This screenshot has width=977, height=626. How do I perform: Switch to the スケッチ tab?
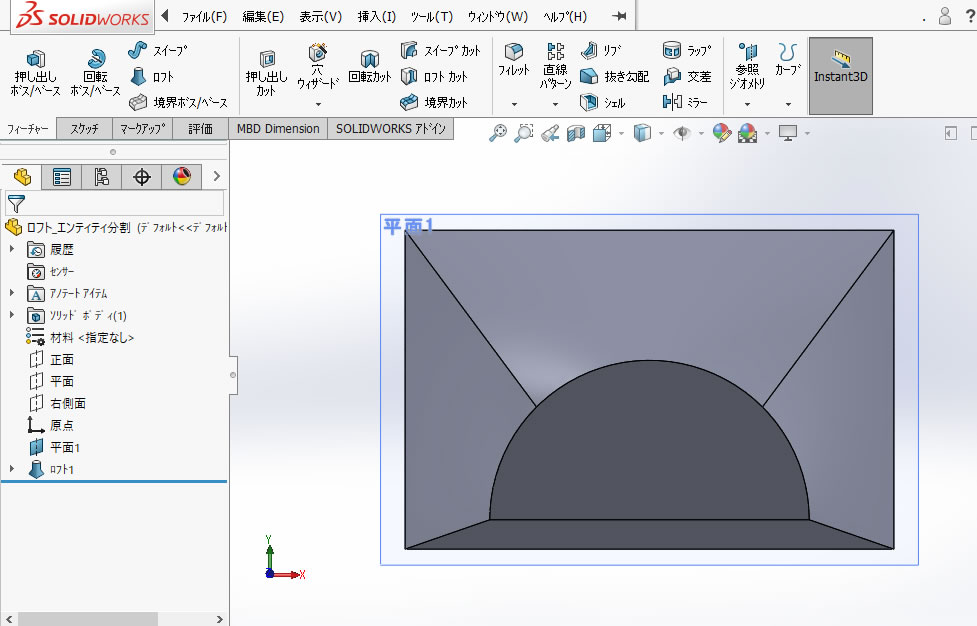[x=84, y=129]
